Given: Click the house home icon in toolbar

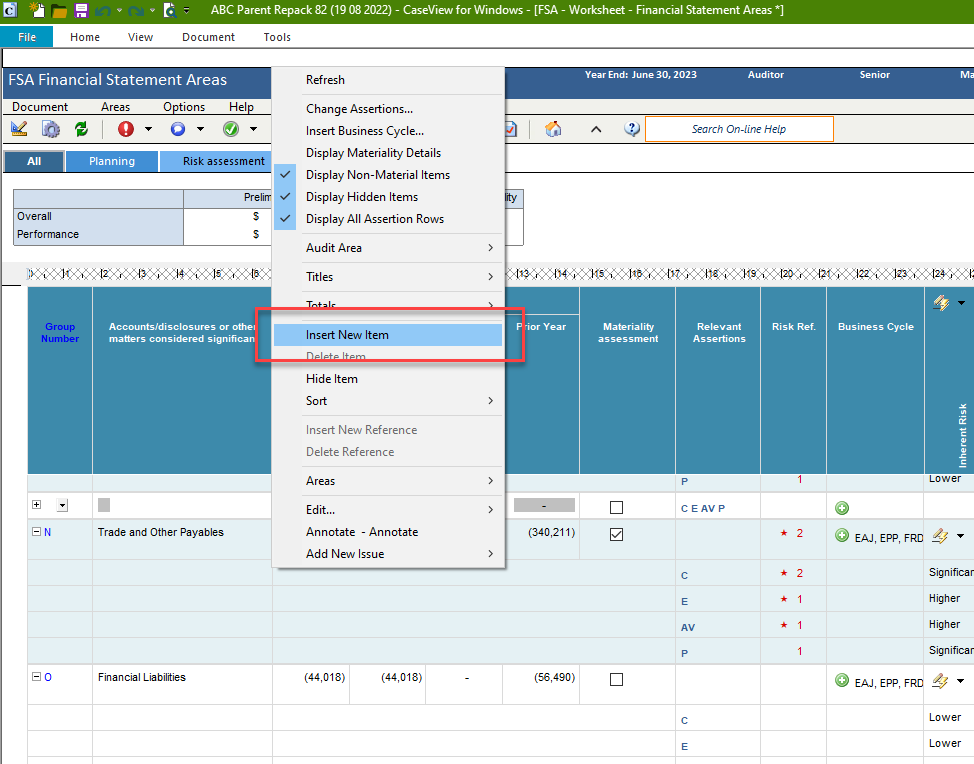Looking at the screenshot, I should pos(553,129).
